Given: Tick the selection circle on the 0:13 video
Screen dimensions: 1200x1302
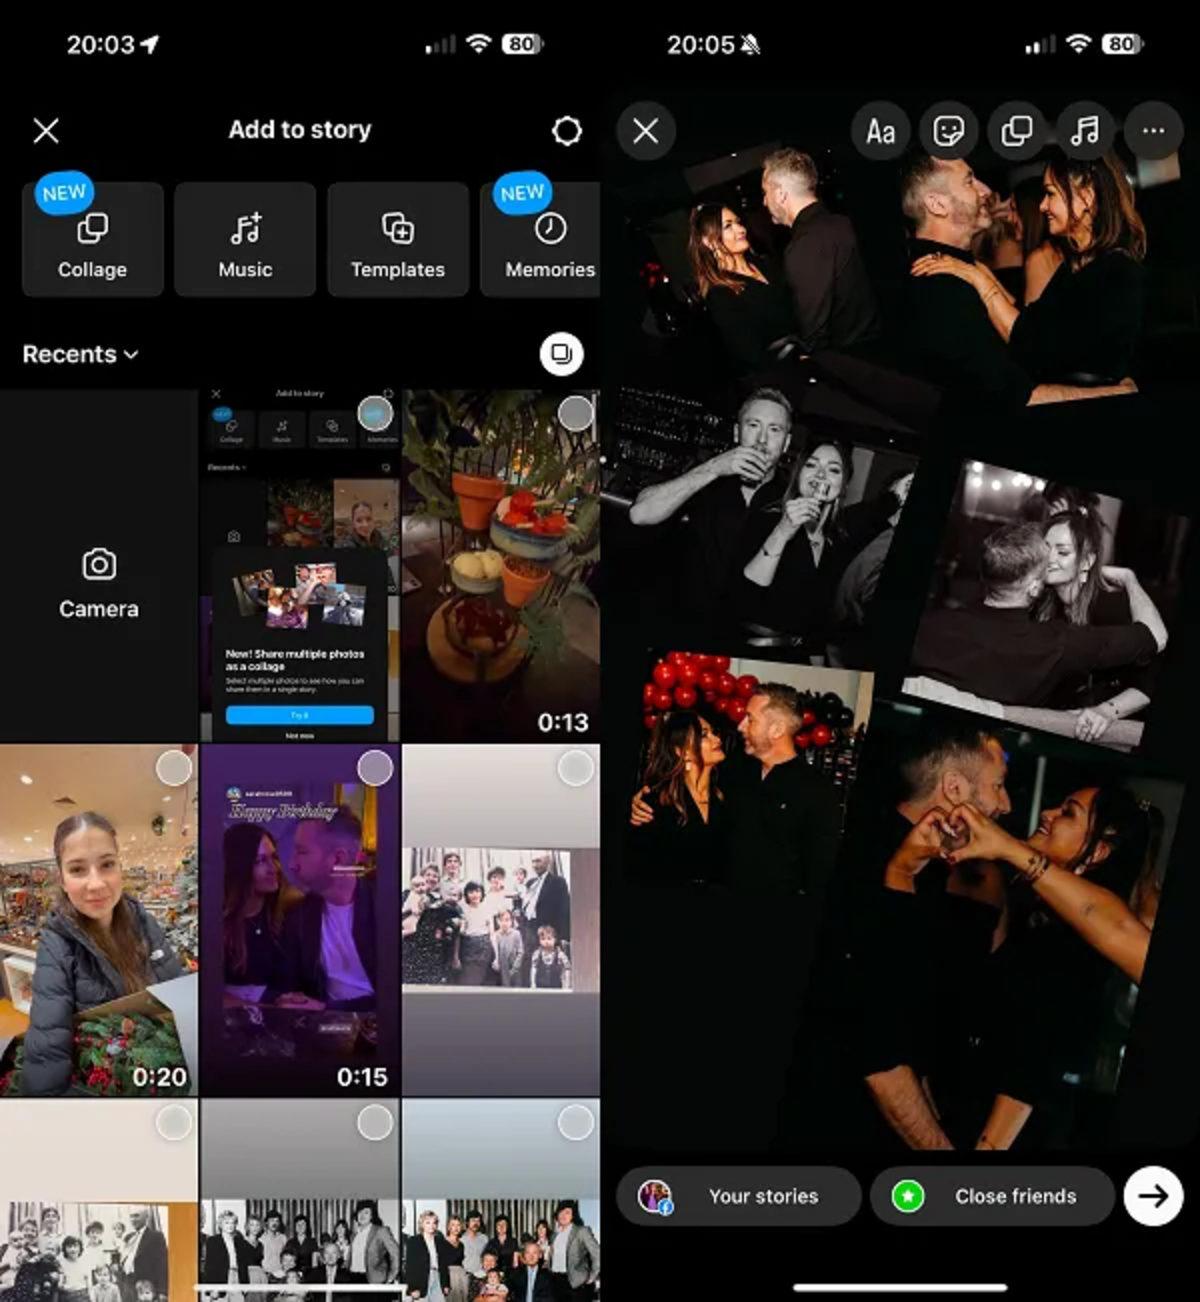Looking at the screenshot, I should 574,413.
